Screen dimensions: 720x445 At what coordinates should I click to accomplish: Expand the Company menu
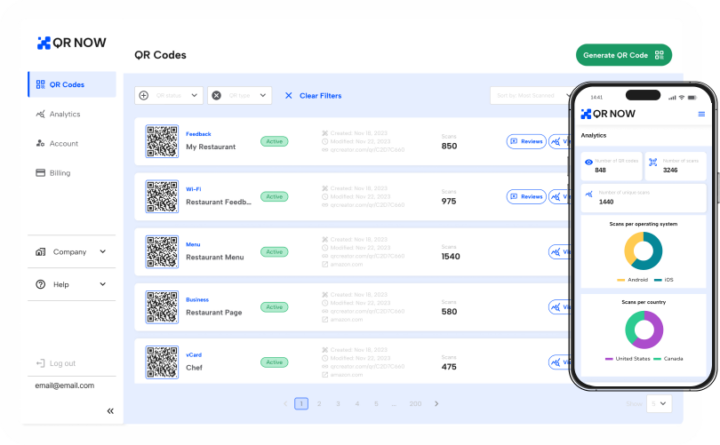coord(71,252)
